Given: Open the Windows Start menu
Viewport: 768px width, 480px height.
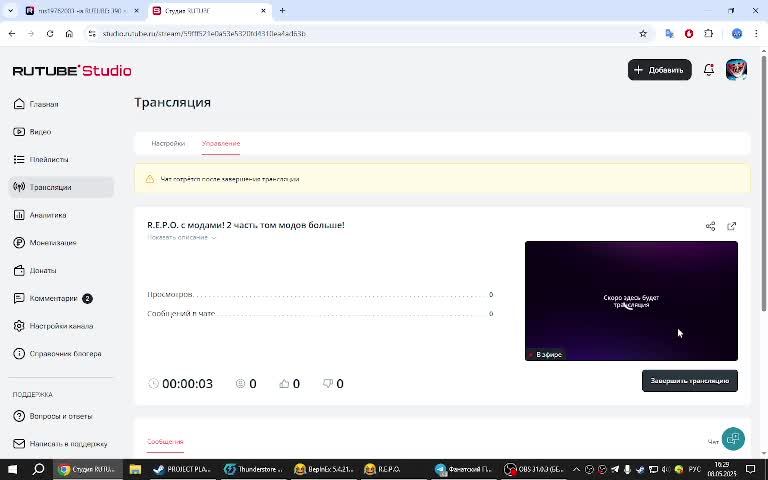Looking at the screenshot, I should click(13, 469).
